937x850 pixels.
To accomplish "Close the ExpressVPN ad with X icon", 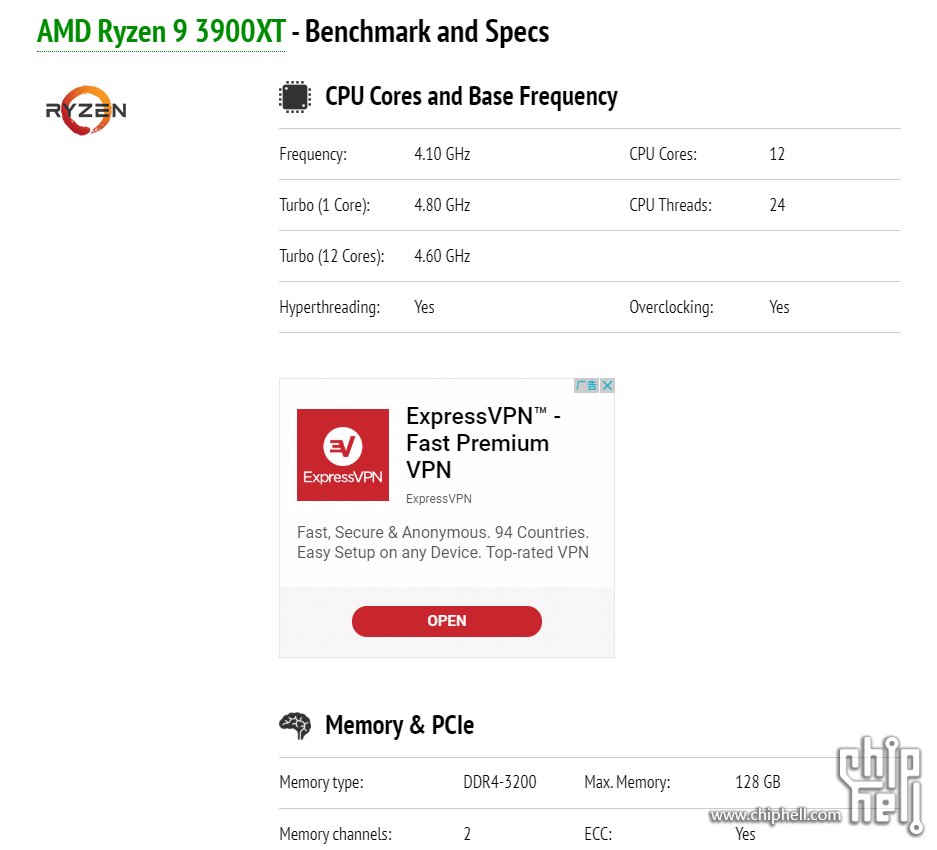I will (x=607, y=386).
